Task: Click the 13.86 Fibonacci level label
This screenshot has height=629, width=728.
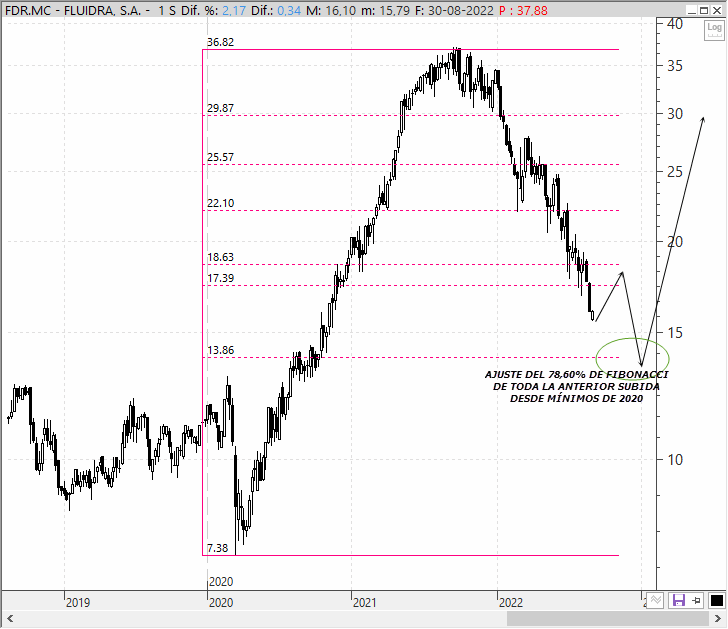Action: click(221, 350)
